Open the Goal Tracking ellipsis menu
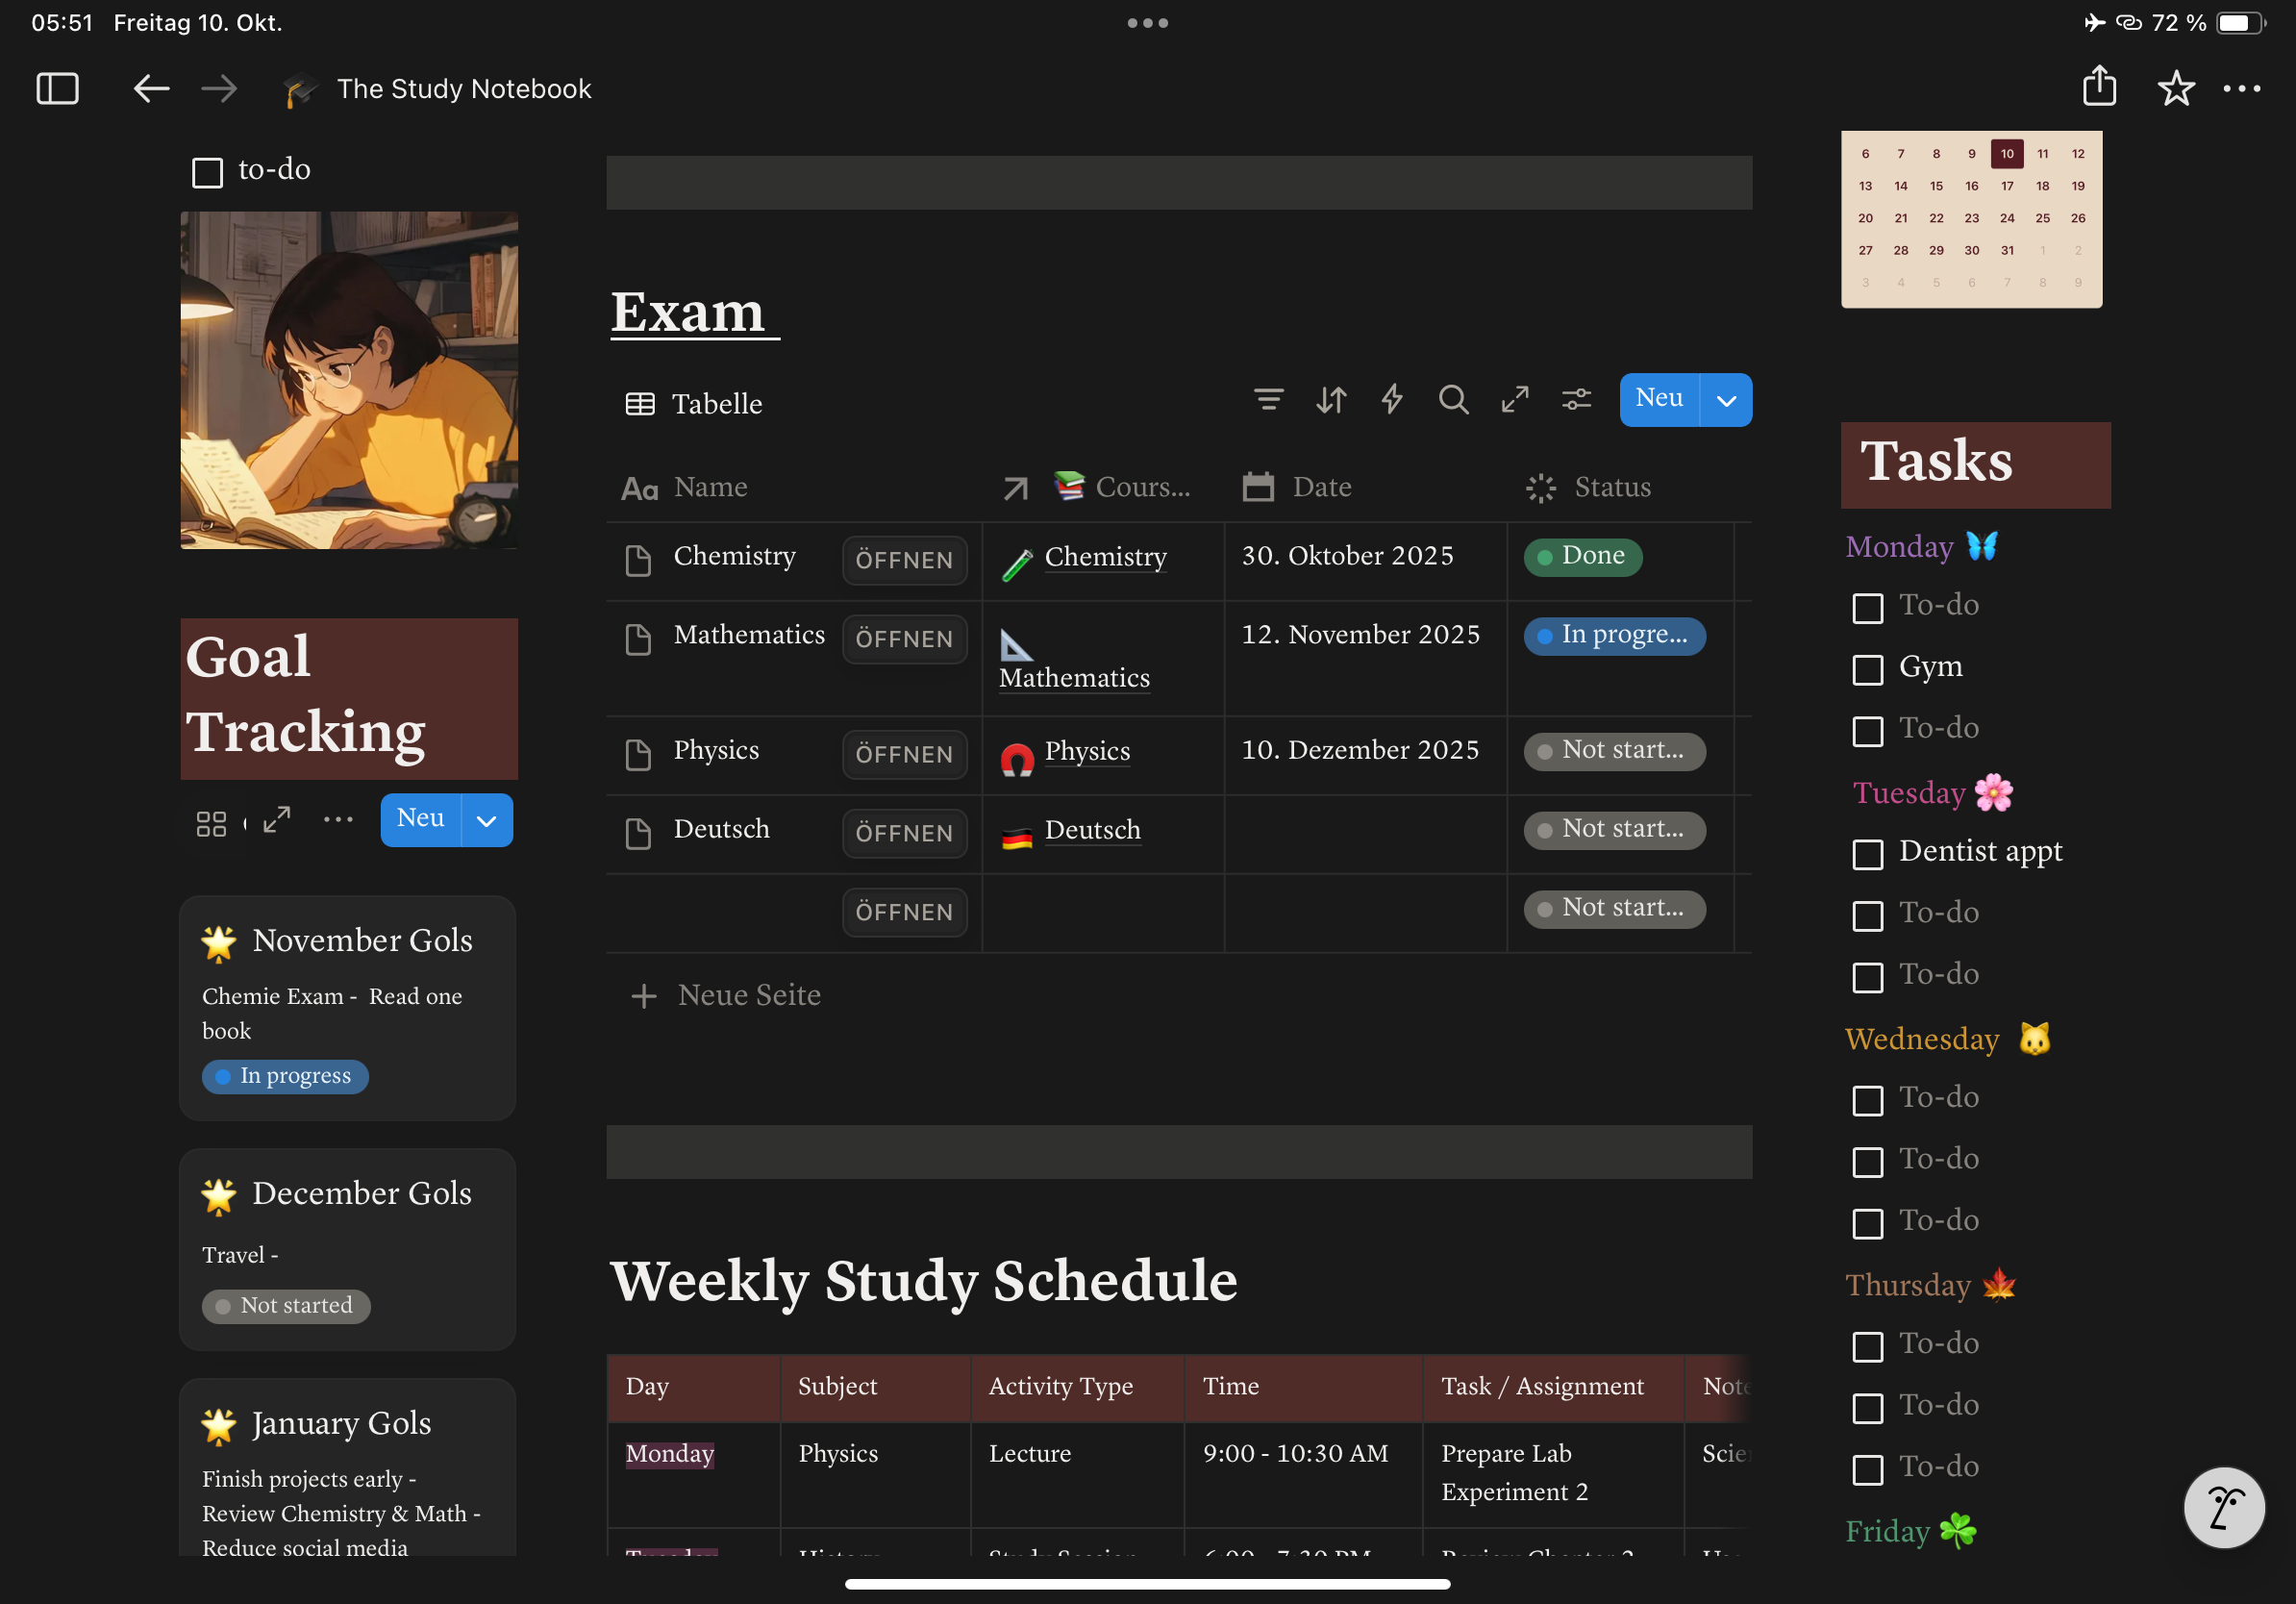Image resolution: width=2296 pixels, height=1604 pixels. pyautogui.click(x=339, y=819)
